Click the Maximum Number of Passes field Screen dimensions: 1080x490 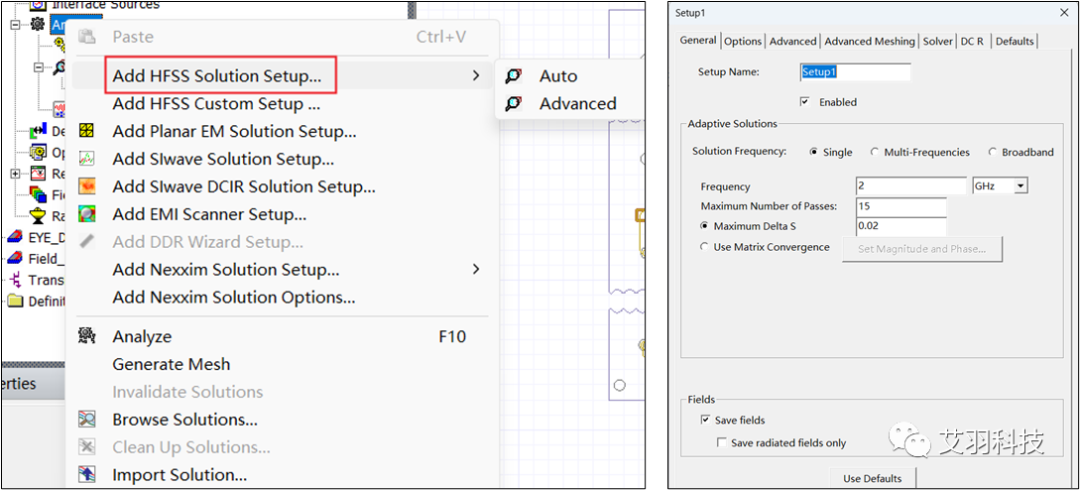coord(901,206)
